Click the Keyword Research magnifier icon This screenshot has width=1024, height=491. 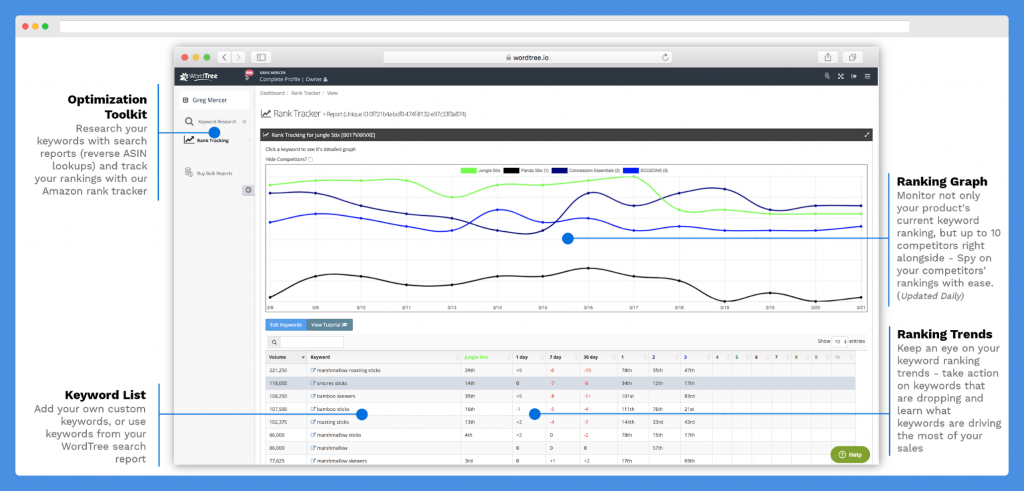[x=189, y=121]
